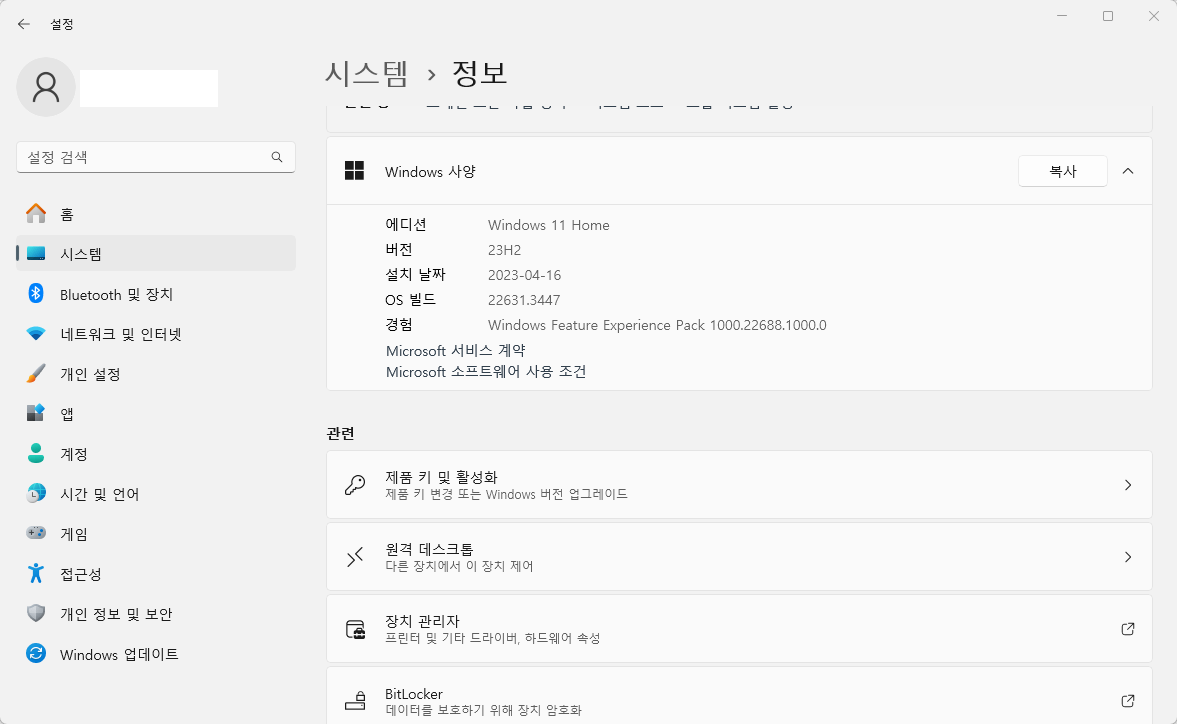This screenshot has width=1177, height=724.
Task: Open 앱 settings in sidebar
Action: pos(155,413)
